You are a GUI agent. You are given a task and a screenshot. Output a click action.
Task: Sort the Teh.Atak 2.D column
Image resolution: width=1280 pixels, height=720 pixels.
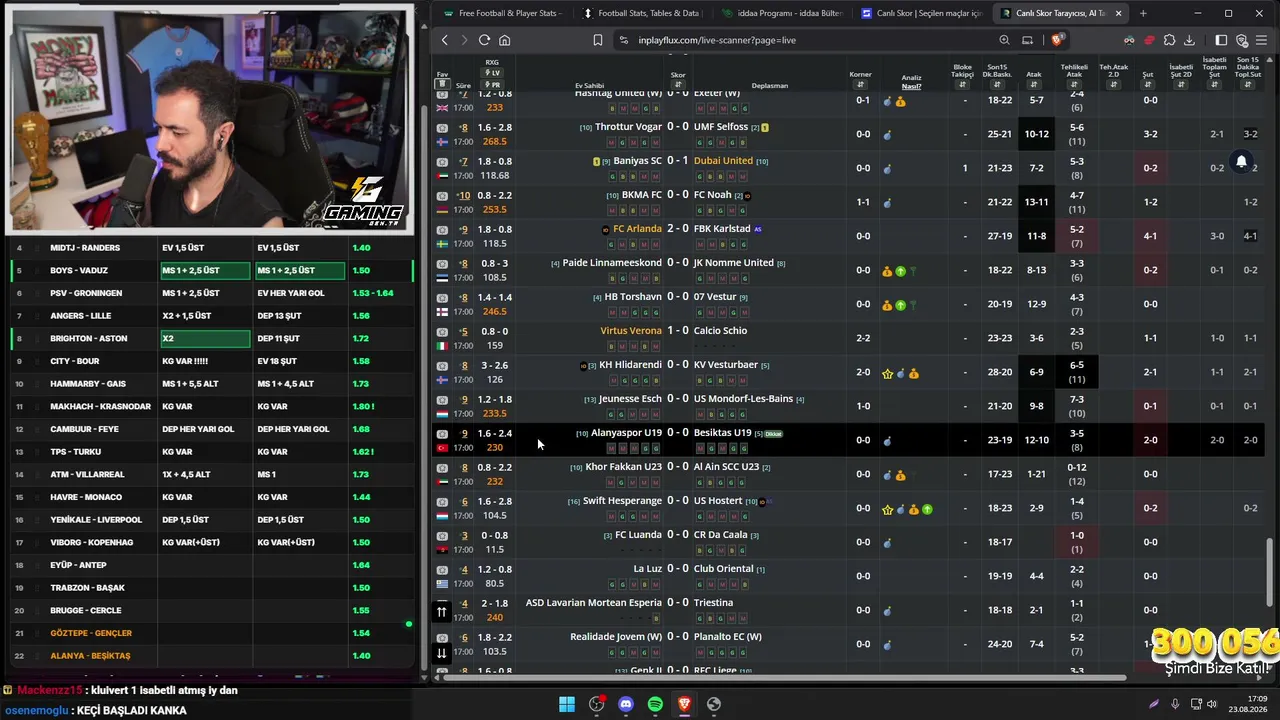1113,85
